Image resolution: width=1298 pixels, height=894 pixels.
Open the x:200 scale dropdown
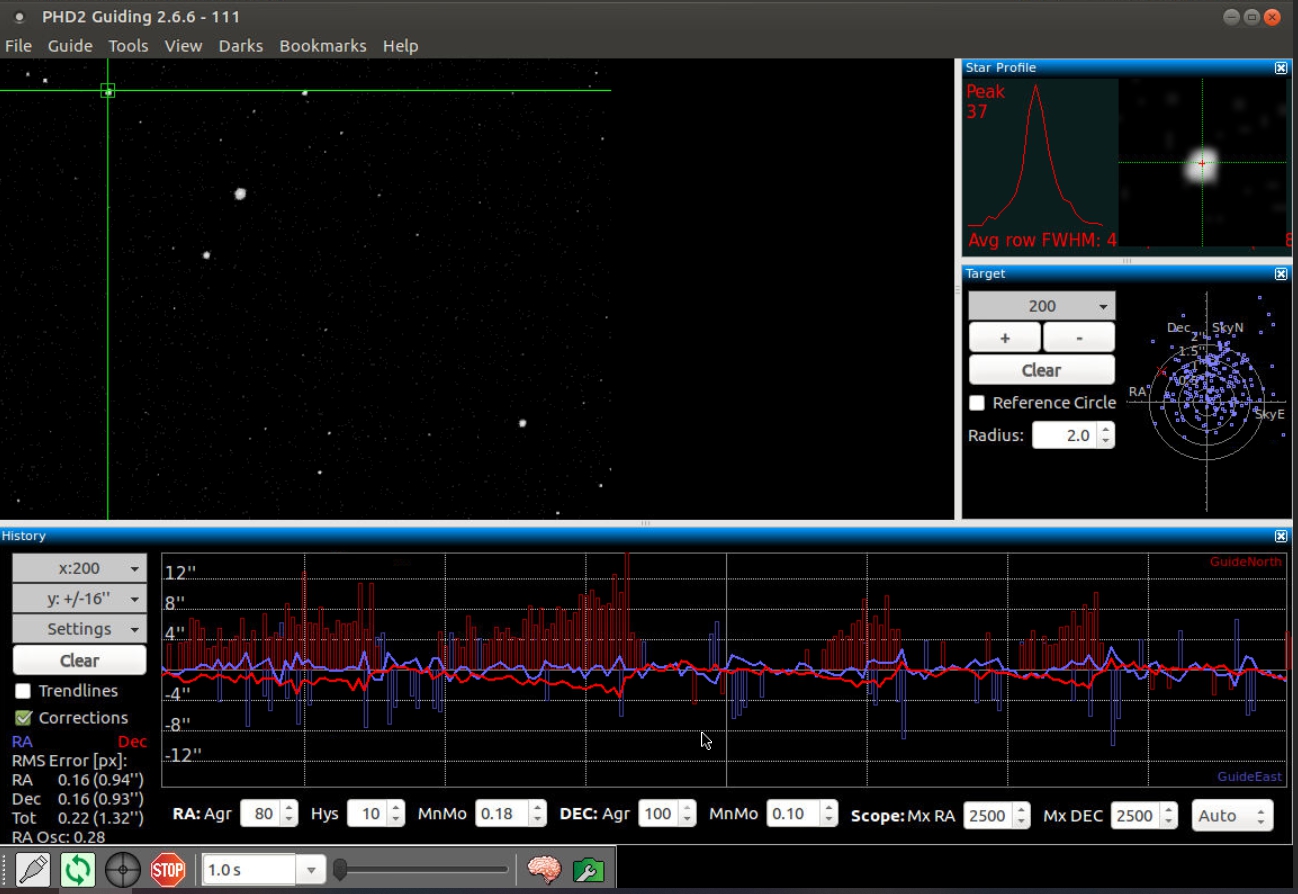[x=79, y=568]
